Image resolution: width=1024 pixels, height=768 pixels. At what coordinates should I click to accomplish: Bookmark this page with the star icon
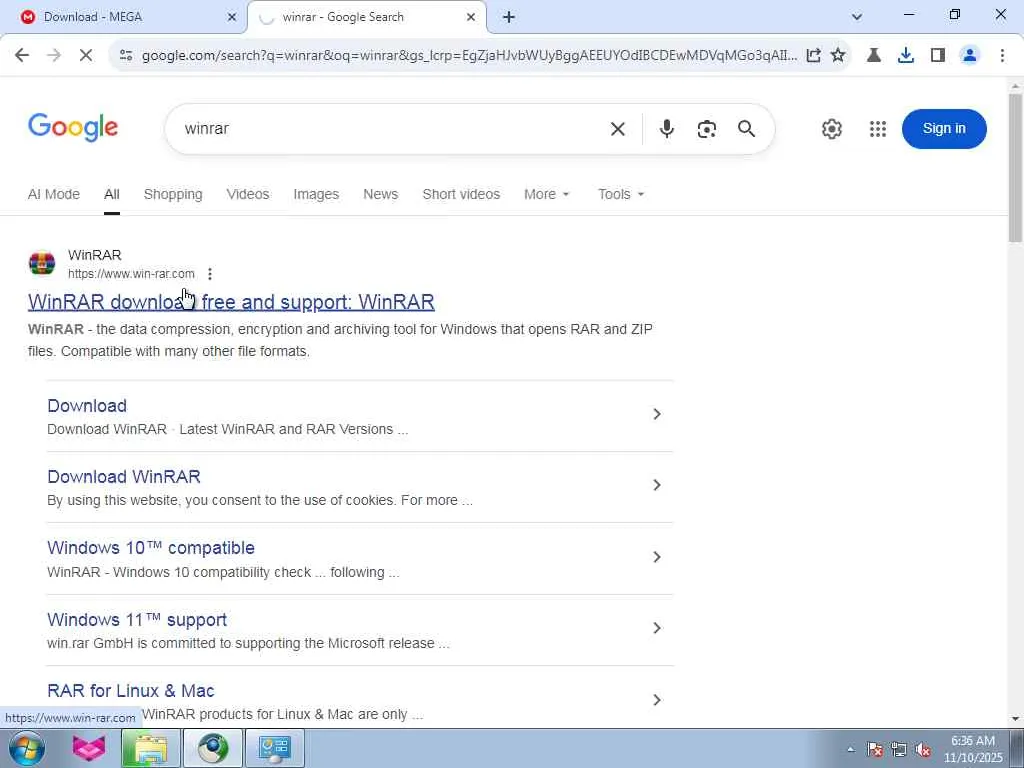pos(838,56)
